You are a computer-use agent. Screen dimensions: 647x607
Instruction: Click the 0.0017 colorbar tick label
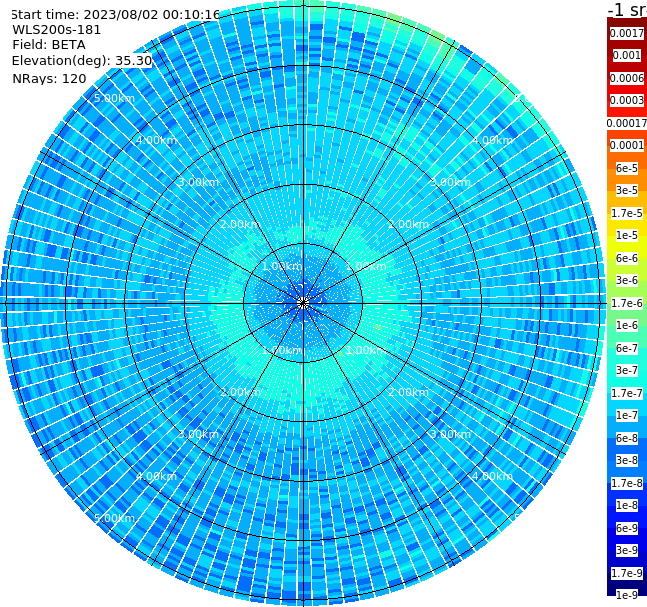627,33
